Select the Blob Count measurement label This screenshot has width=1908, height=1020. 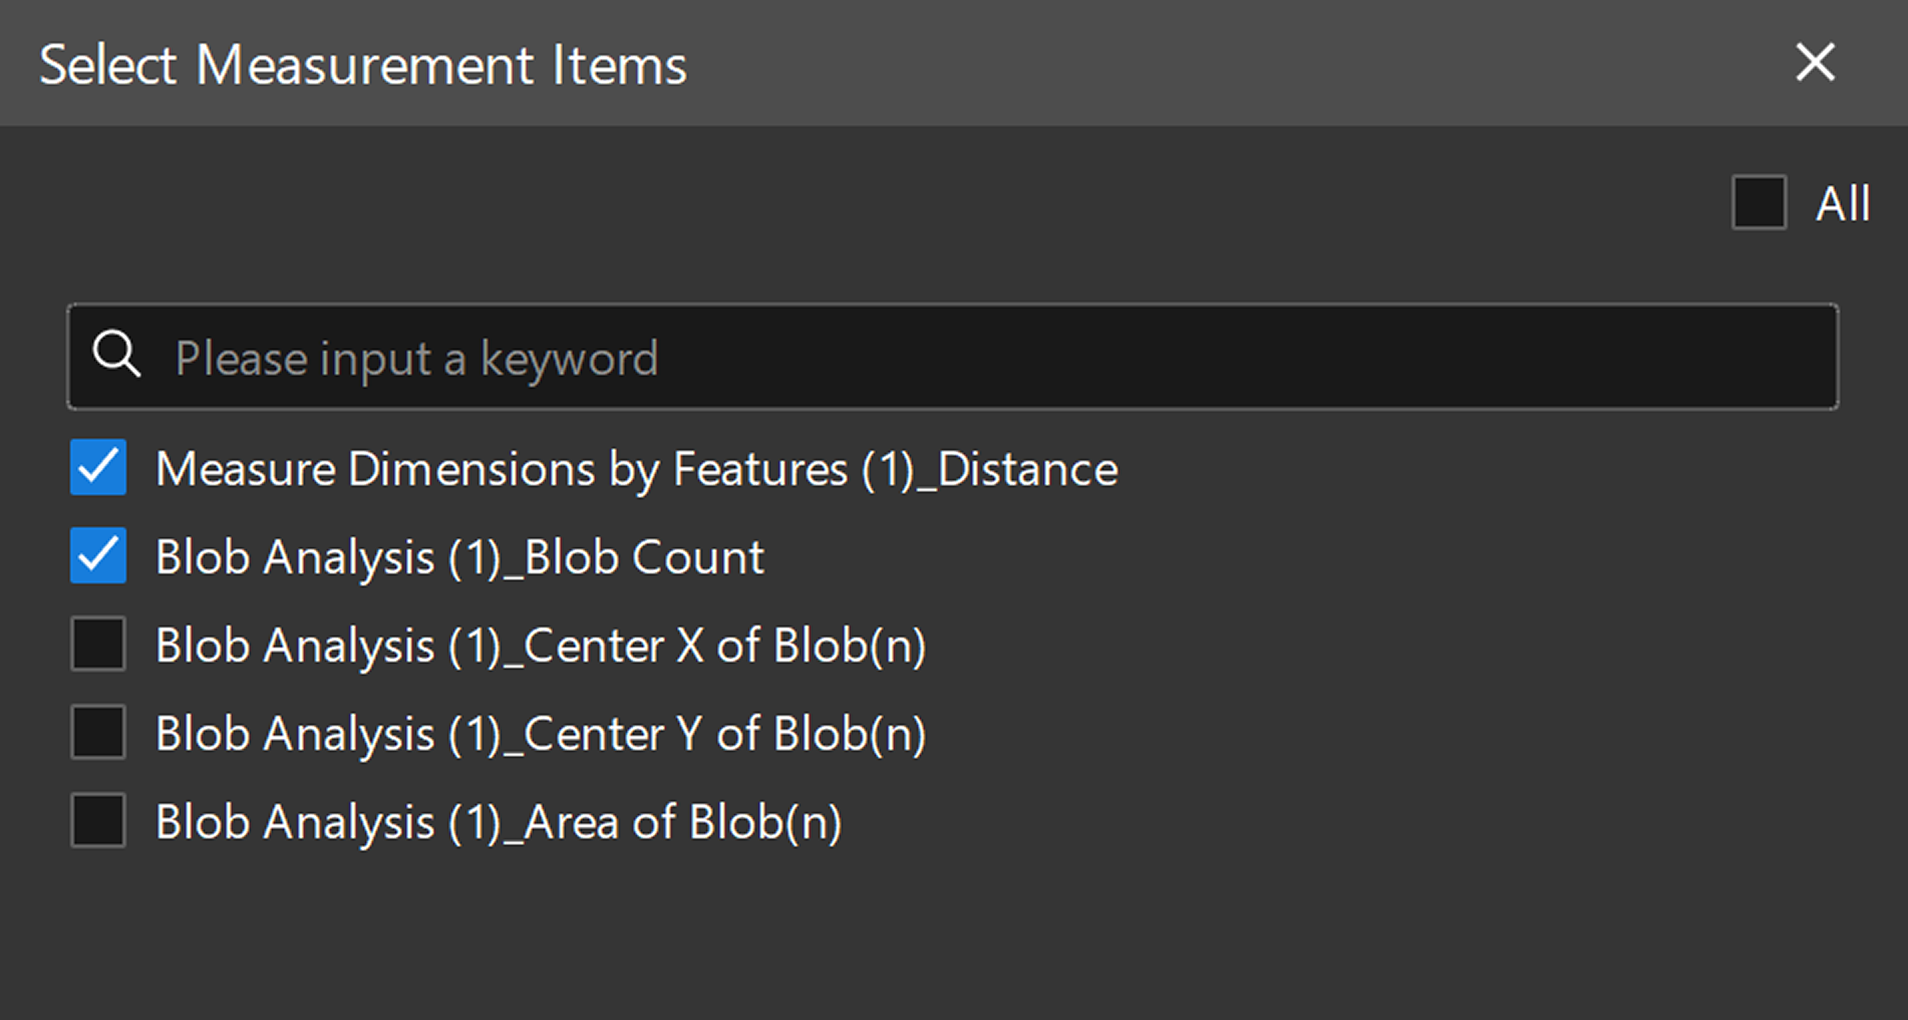tap(459, 557)
